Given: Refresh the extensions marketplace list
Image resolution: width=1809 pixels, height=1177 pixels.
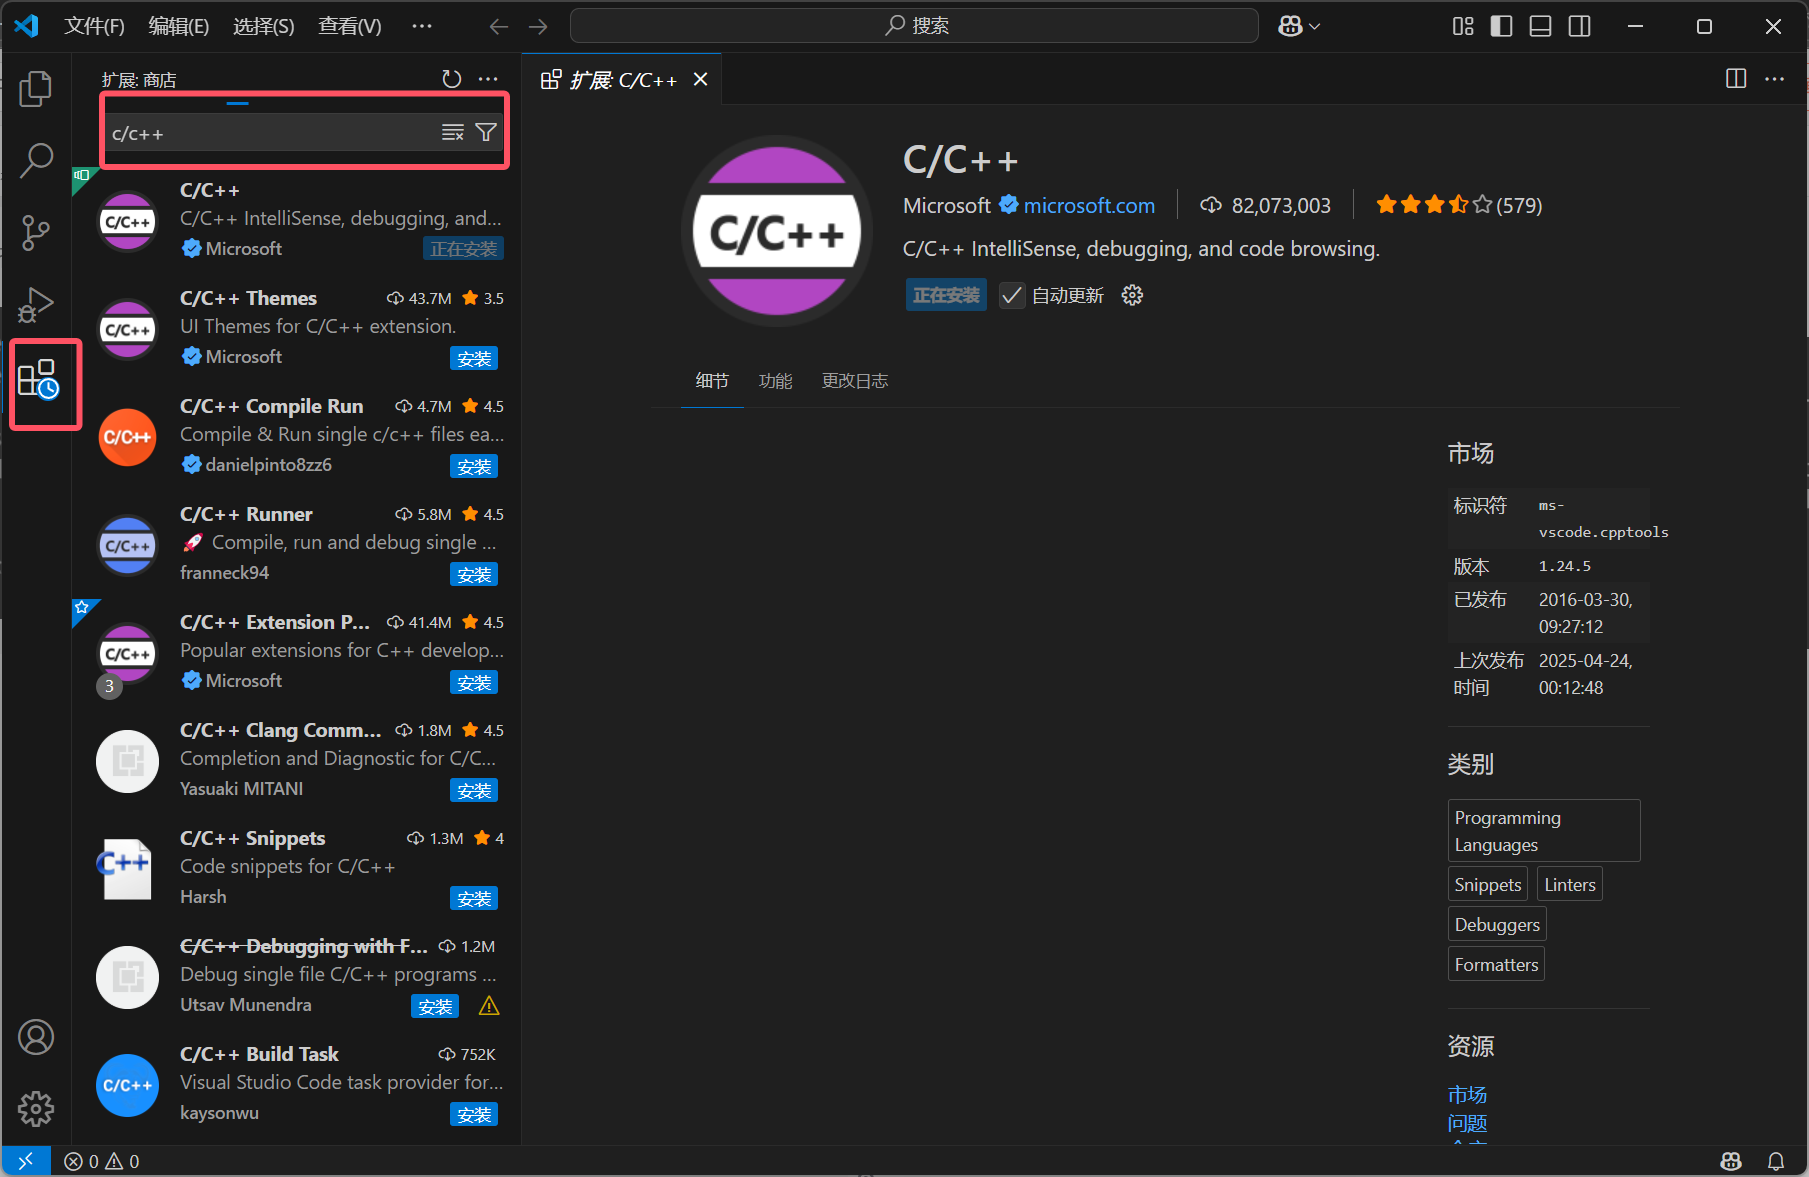Looking at the screenshot, I should [x=452, y=79].
